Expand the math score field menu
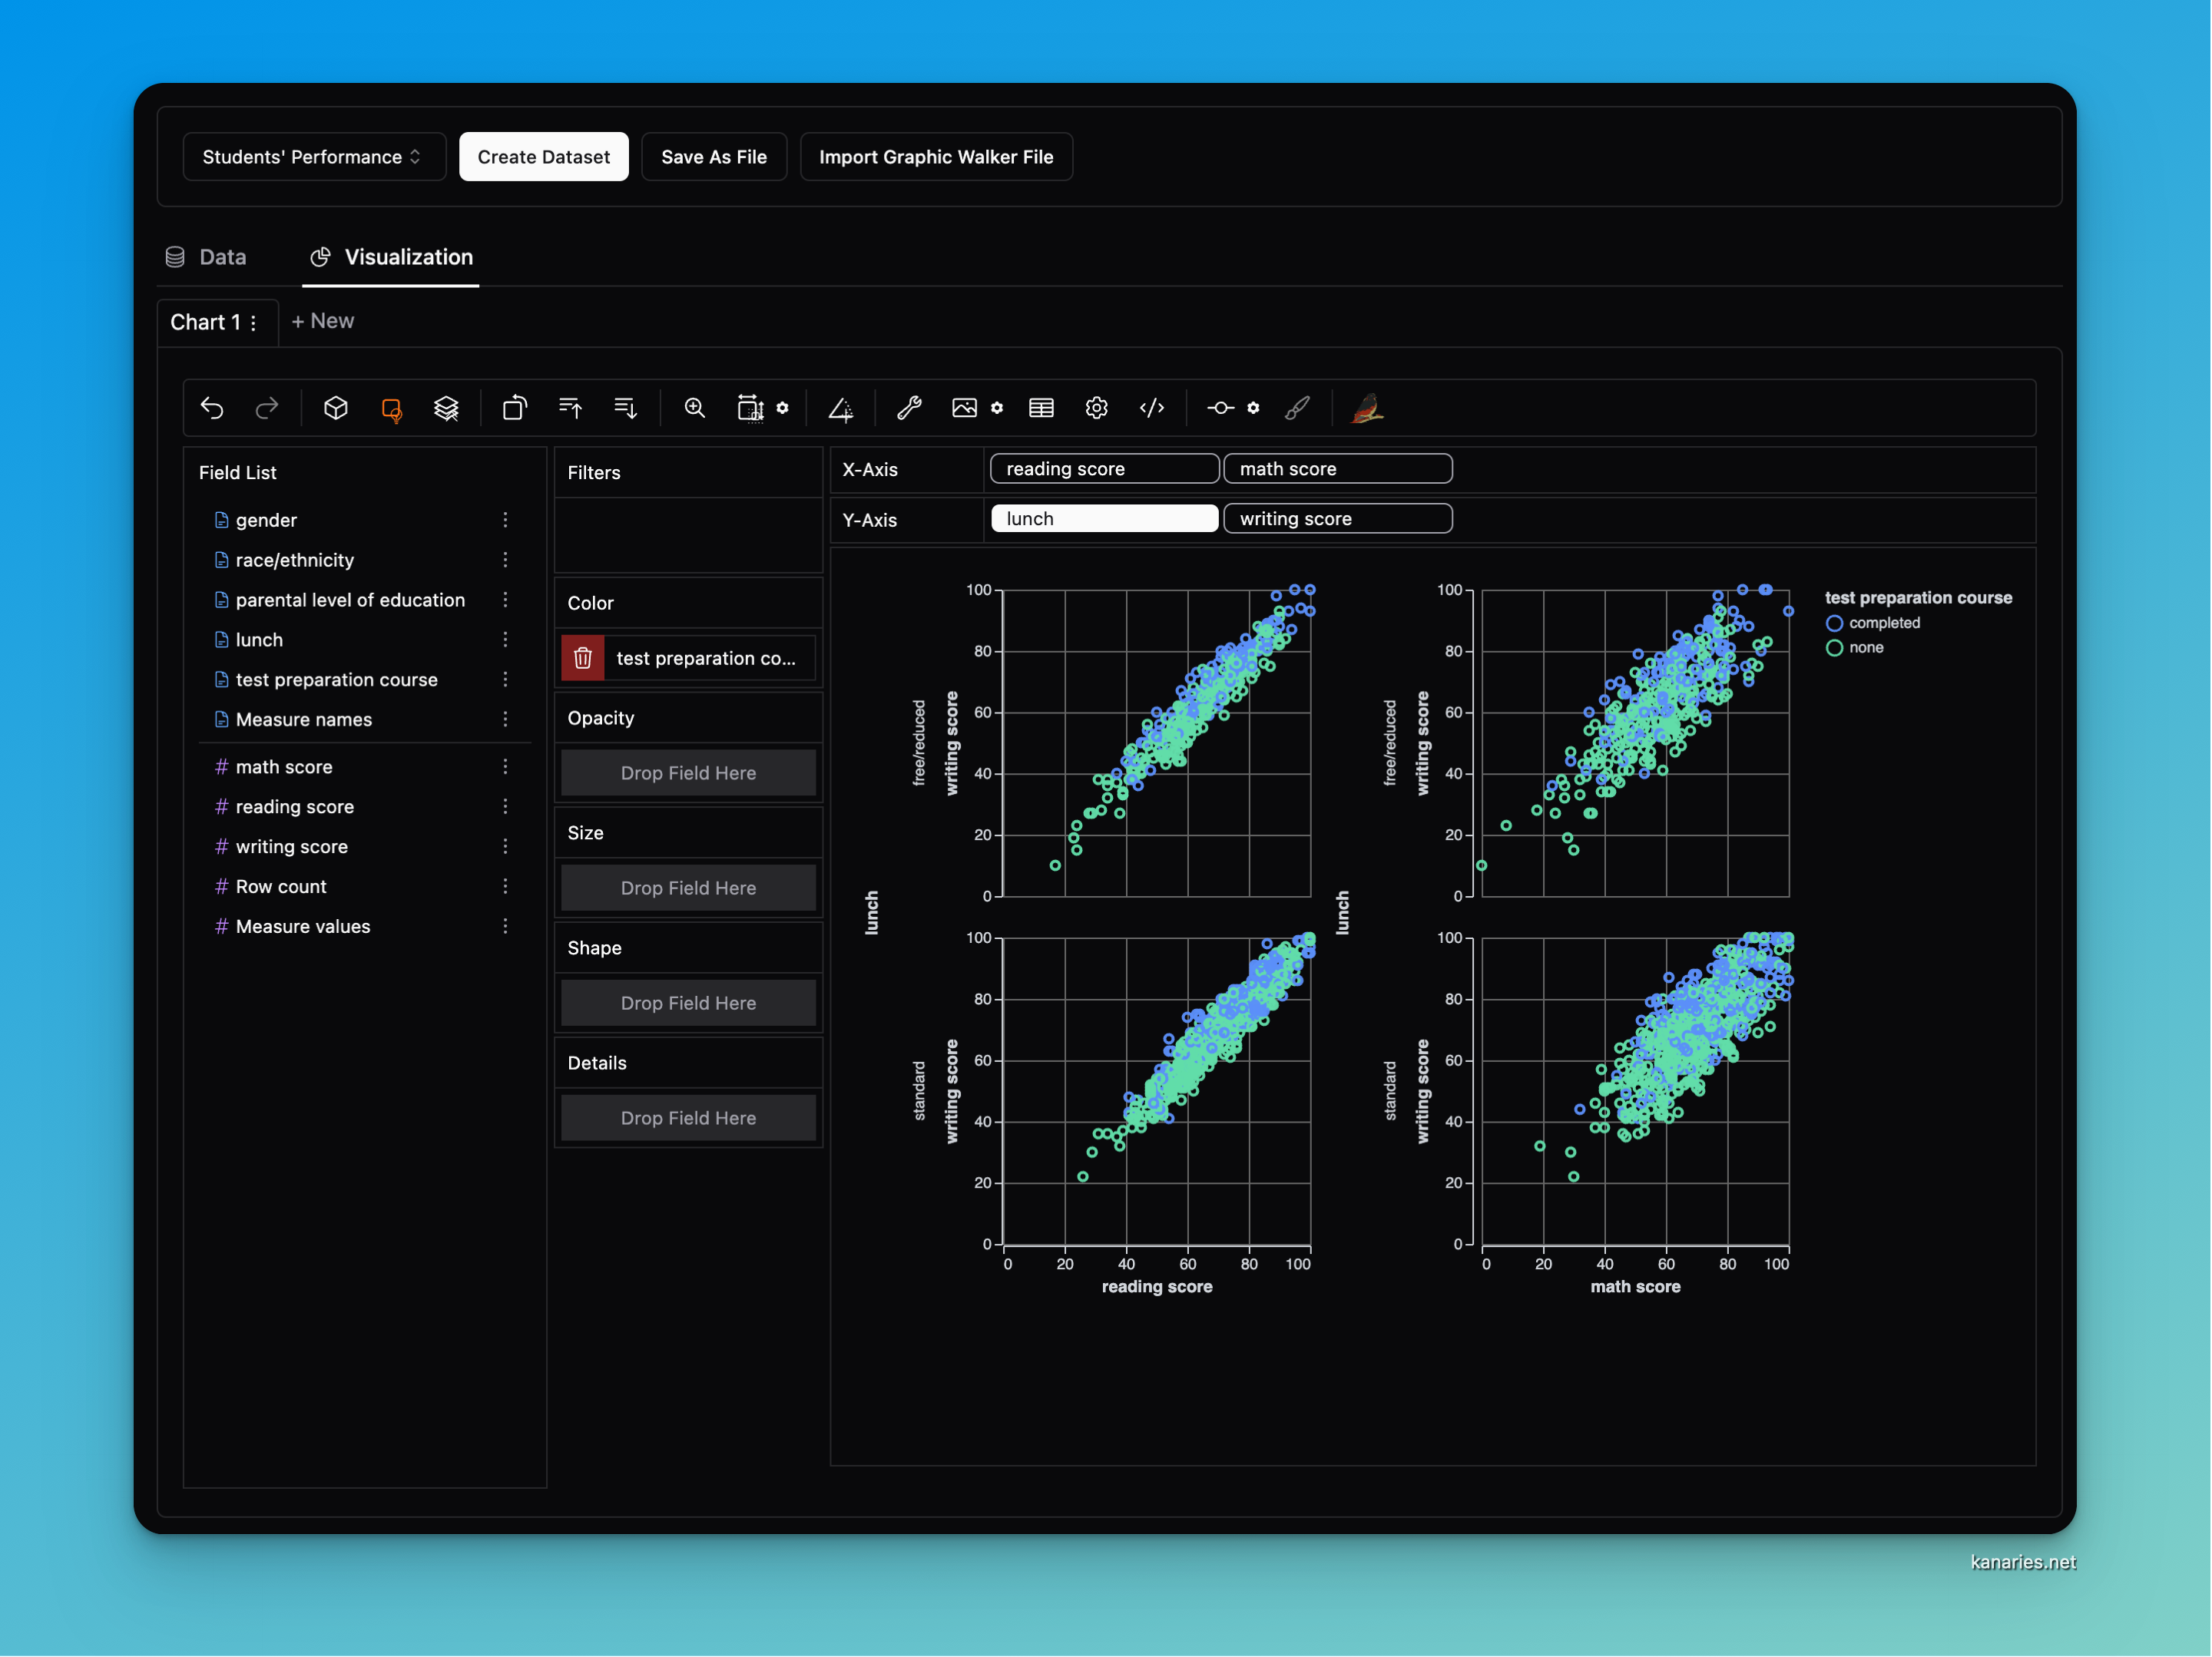 pos(506,766)
